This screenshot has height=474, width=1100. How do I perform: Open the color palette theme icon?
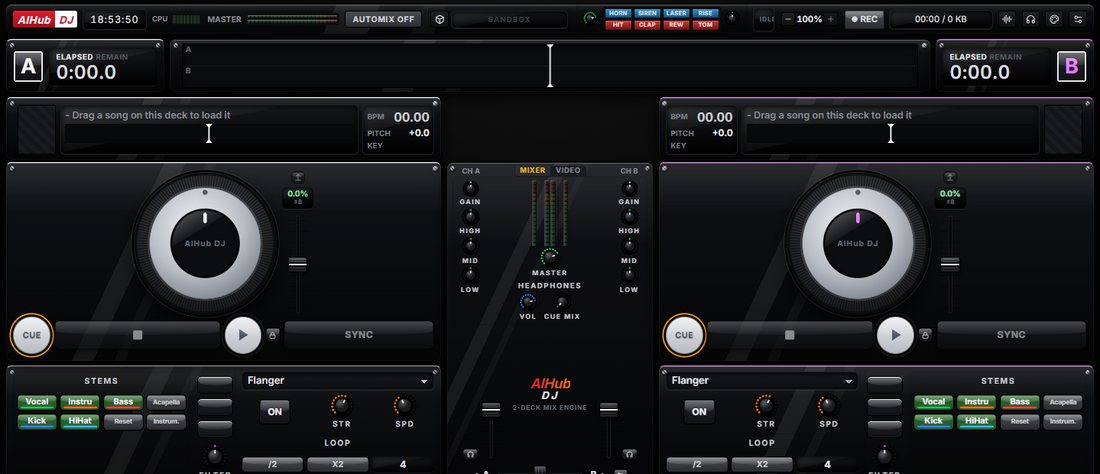pyautogui.click(x=1054, y=19)
